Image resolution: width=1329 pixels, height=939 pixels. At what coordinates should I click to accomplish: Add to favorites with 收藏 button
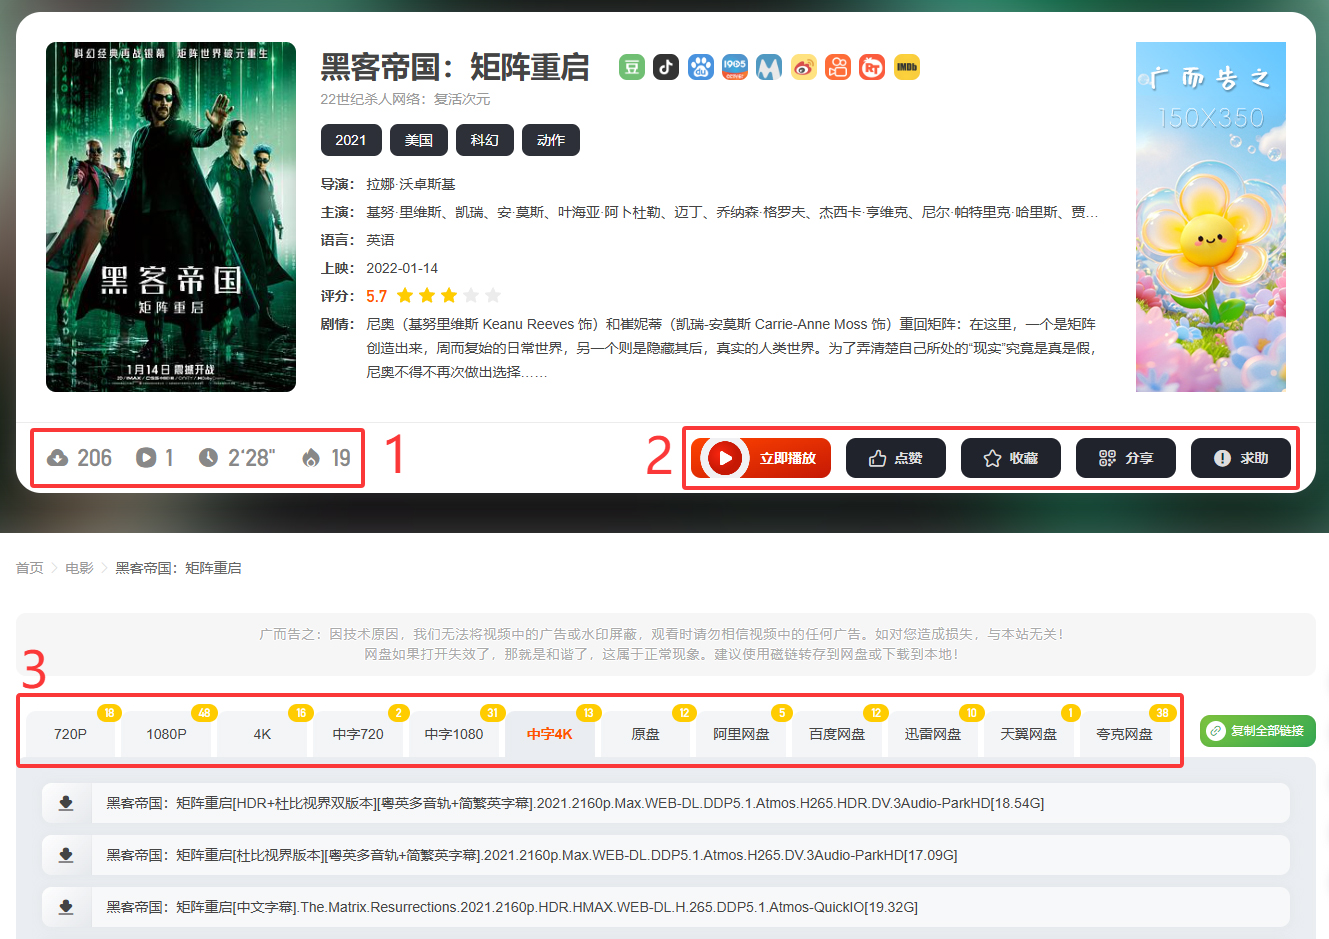click(x=1011, y=458)
